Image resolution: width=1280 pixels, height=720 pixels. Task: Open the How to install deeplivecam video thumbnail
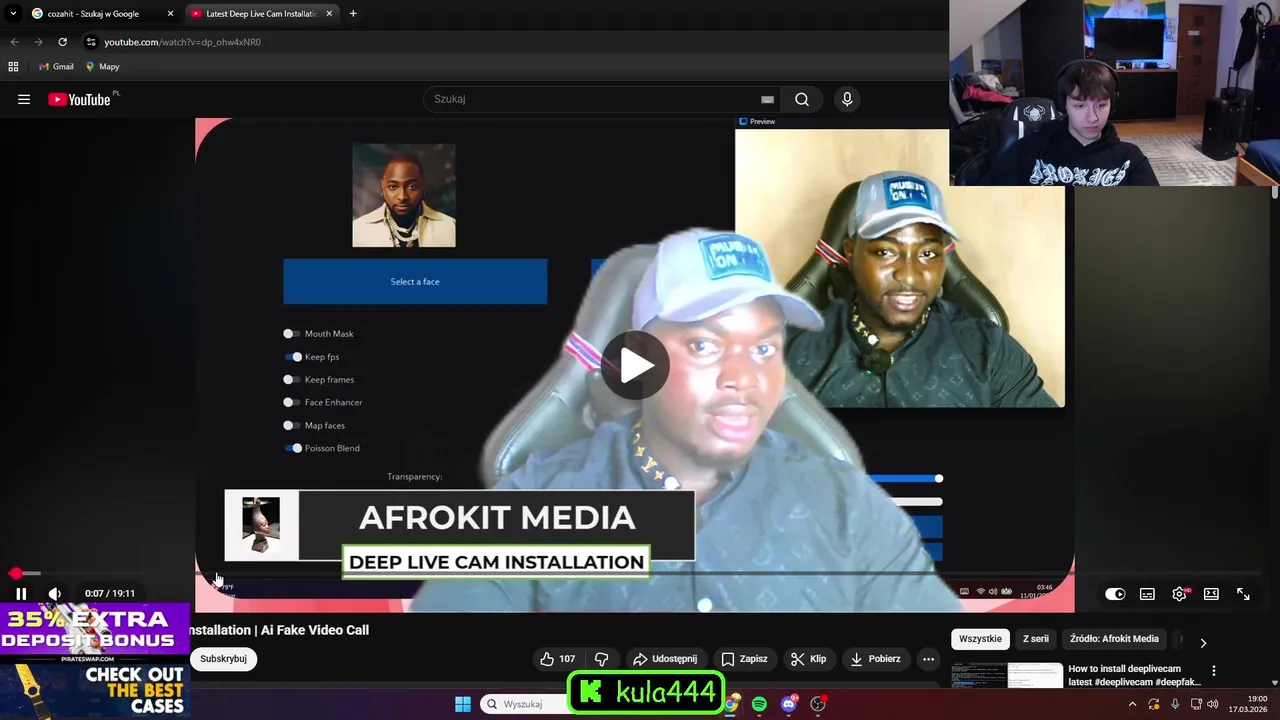(1007, 676)
